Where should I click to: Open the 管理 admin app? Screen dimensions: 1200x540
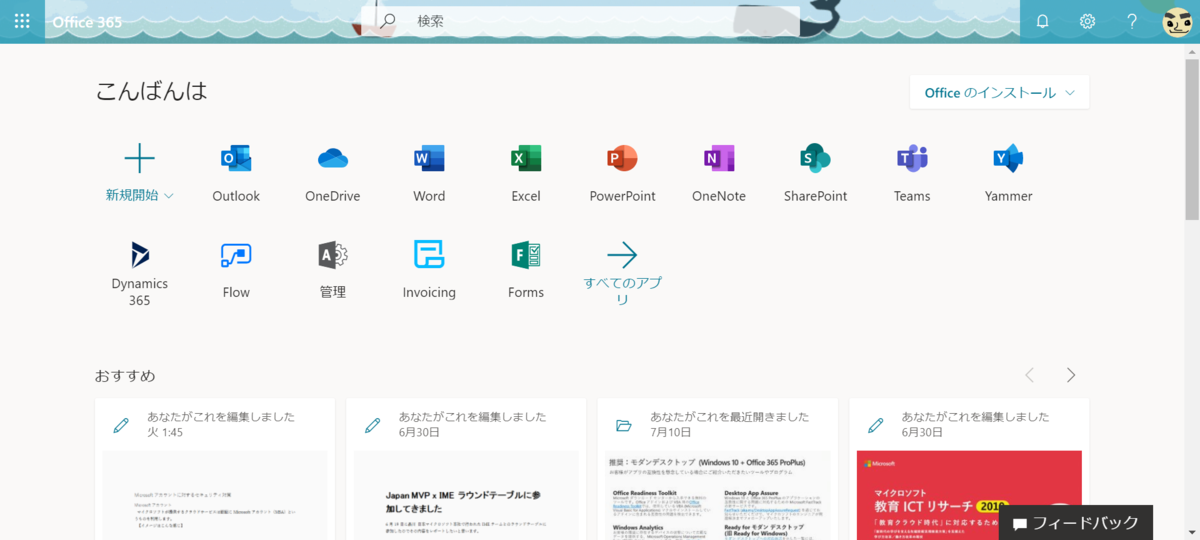[333, 270]
